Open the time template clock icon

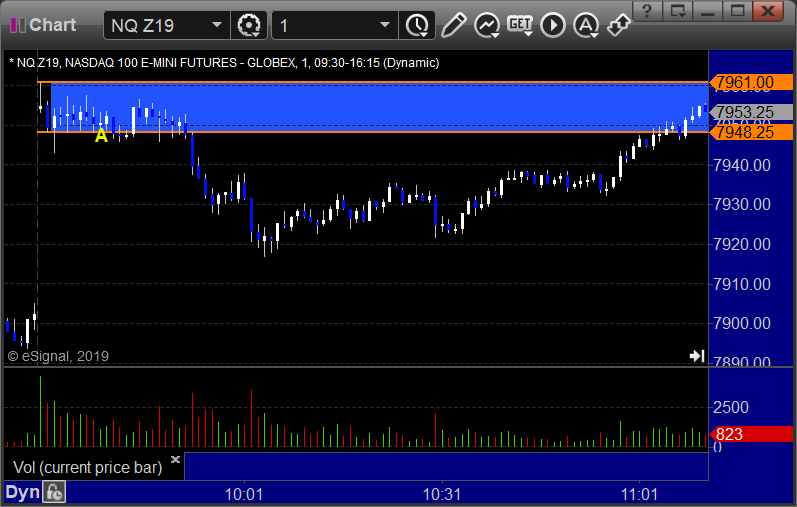pyautogui.click(x=417, y=25)
